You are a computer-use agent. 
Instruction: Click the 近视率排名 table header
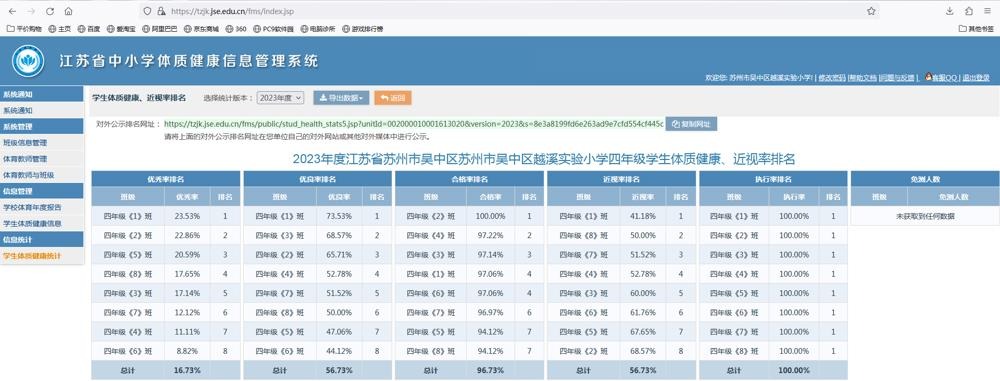click(x=621, y=179)
